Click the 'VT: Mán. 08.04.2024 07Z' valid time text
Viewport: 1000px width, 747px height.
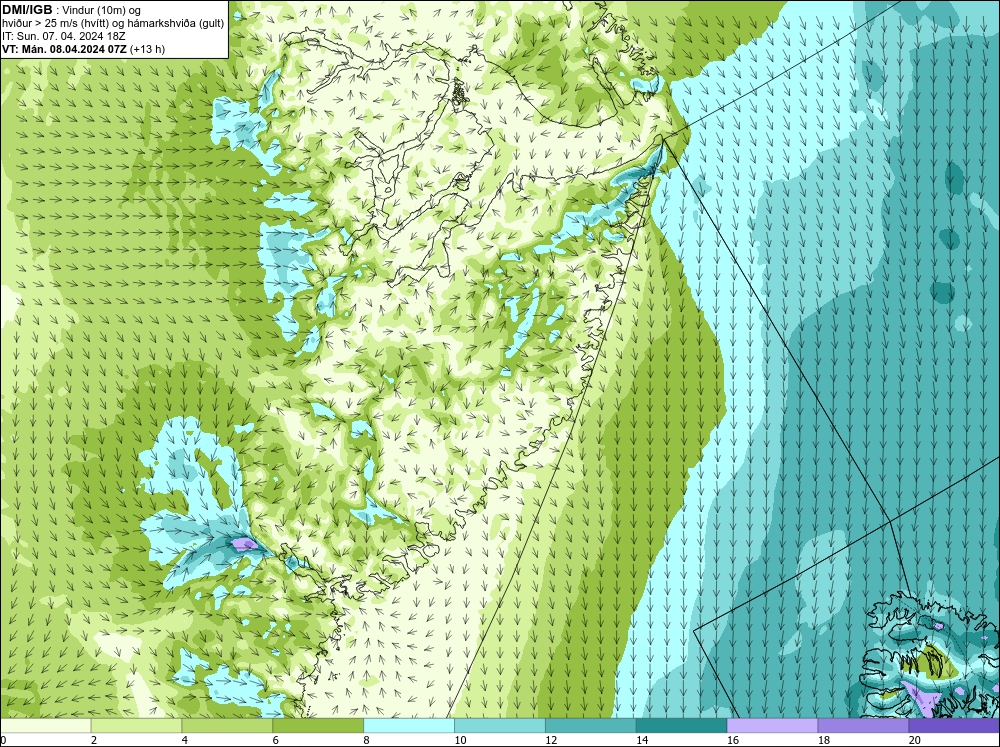tap(64, 49)
